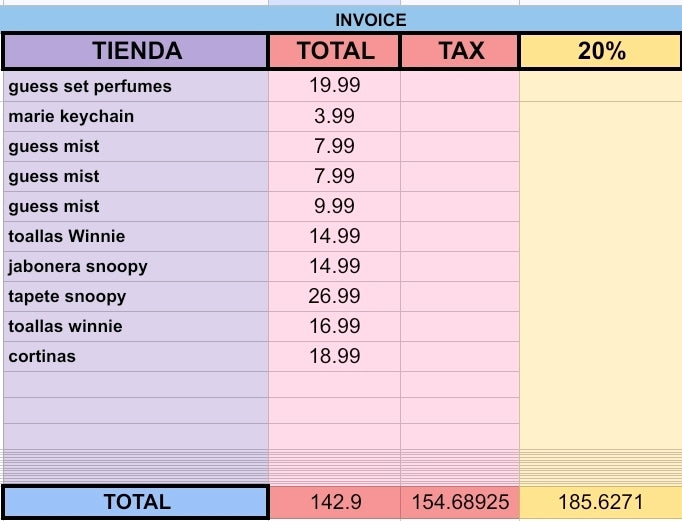This screenshot has width=682, height=521.
Task: Select the TIENDA header cell
Action: coord(136,51)
